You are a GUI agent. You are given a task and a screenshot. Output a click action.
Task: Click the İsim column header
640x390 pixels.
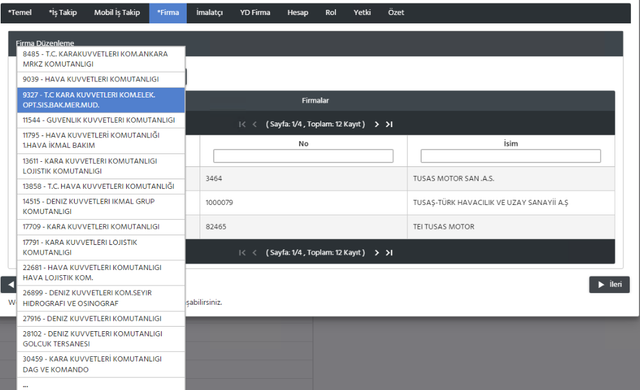[x=511, y=144]
